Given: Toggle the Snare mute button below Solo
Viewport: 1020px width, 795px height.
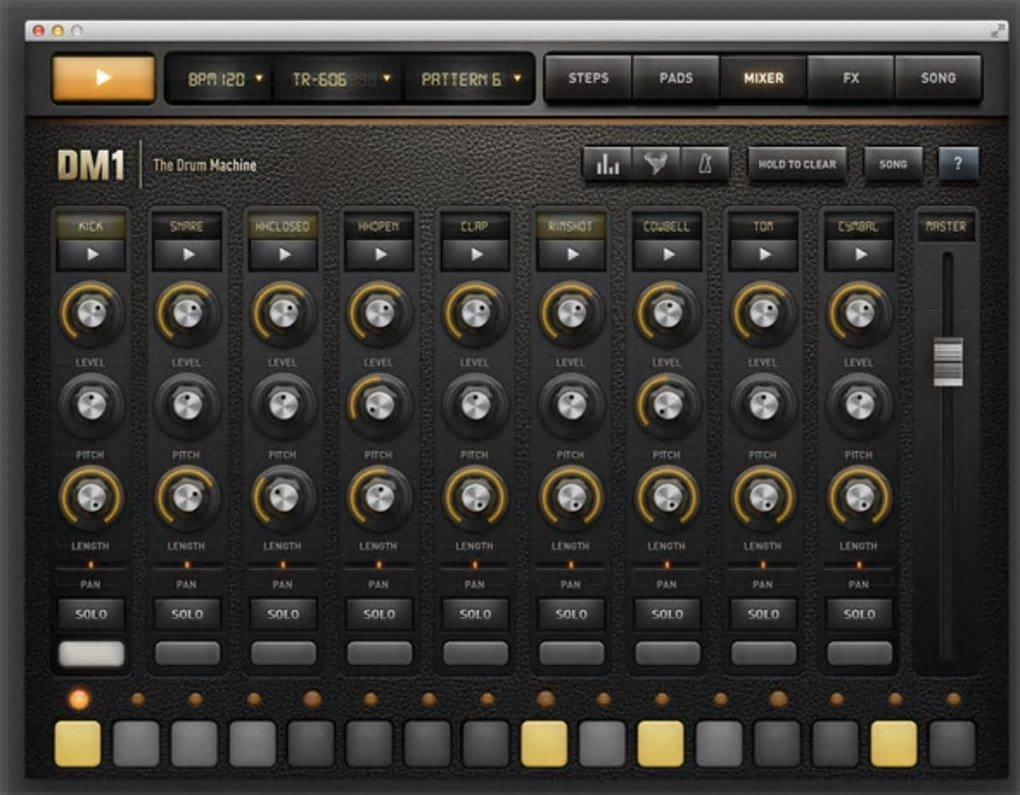Looking at the screenshot, I should (187, 653).
